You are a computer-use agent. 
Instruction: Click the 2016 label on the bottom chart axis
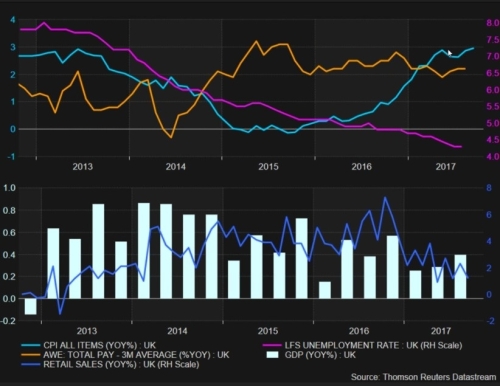click(x=359, y=331)
